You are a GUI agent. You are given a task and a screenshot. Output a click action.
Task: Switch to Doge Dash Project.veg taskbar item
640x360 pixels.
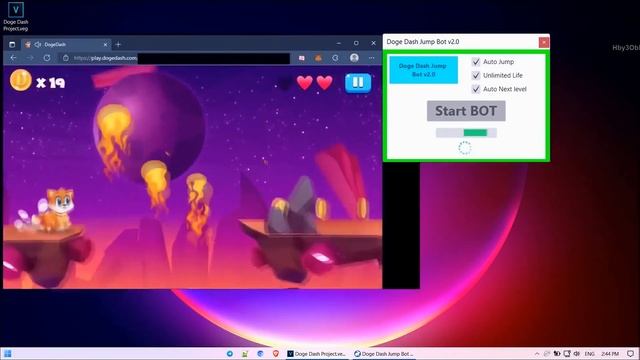coord(317,354)
